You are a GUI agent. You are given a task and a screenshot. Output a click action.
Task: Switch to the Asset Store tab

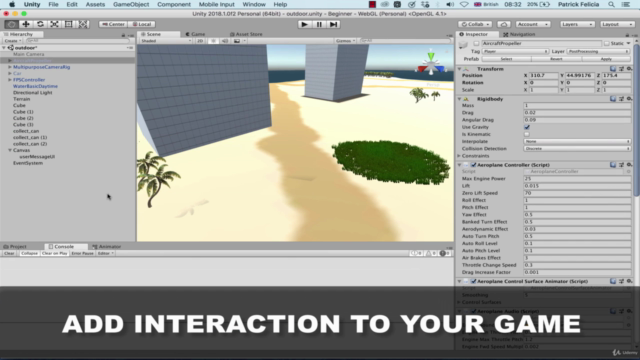(x=246, y=34)
